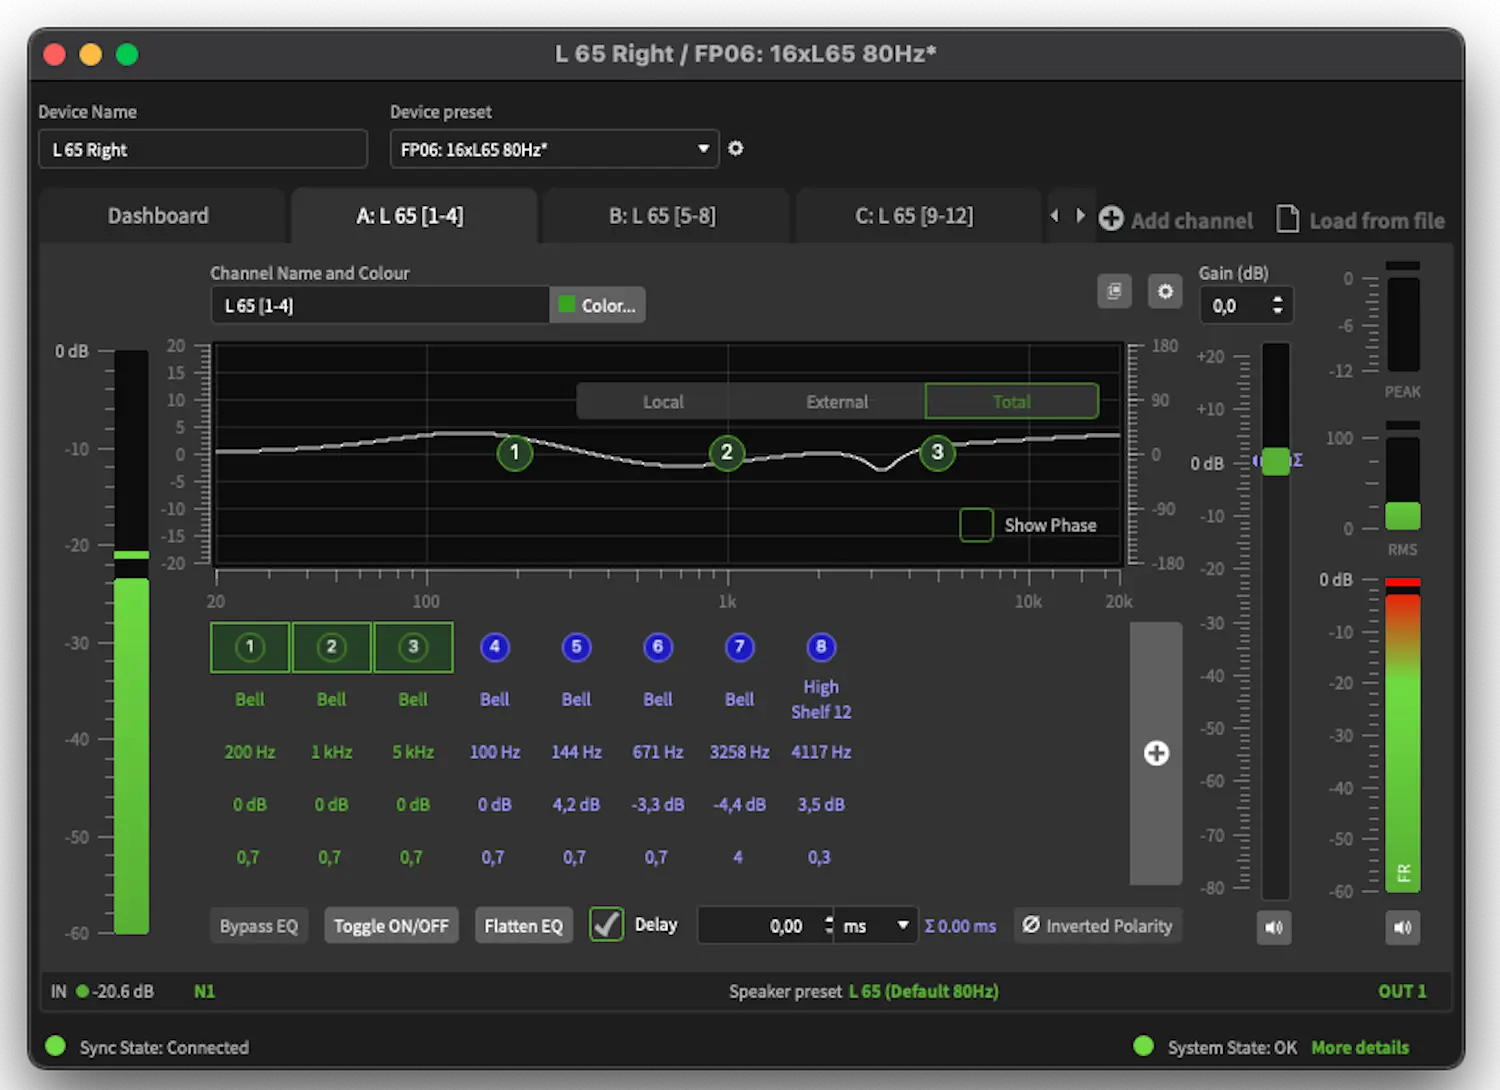The image size is (1500, 1090).
Task: Mute output with speaker icon under output meter
Action: point(1402,927)
